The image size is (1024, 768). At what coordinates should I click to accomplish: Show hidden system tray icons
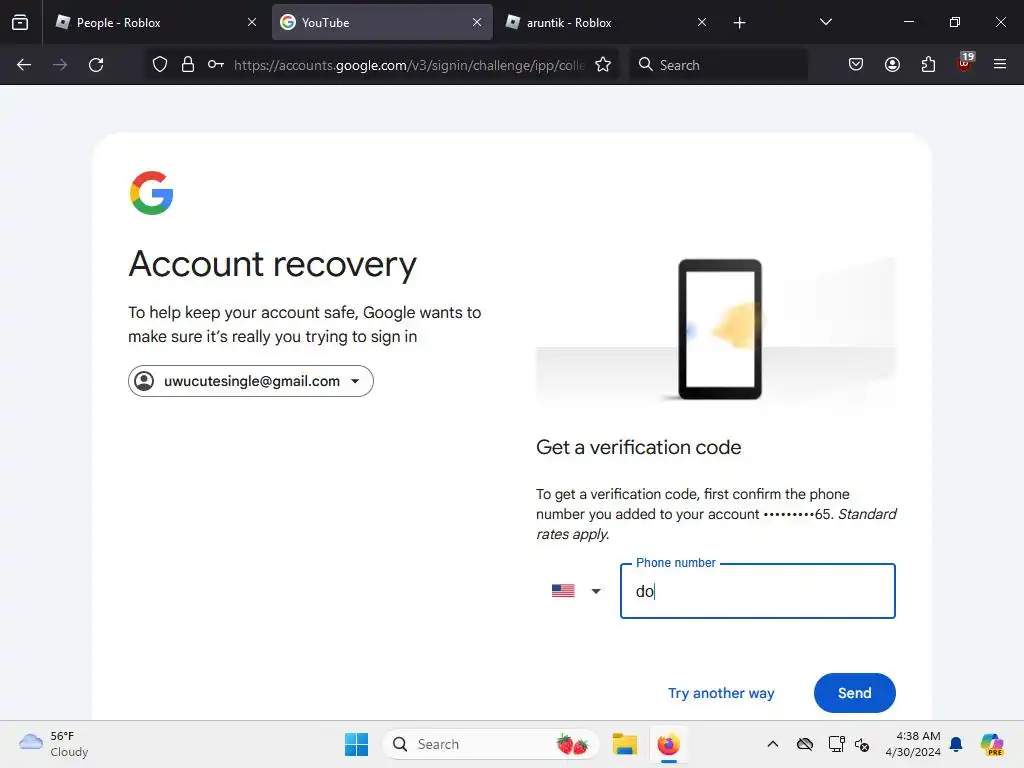pos(773,744)
